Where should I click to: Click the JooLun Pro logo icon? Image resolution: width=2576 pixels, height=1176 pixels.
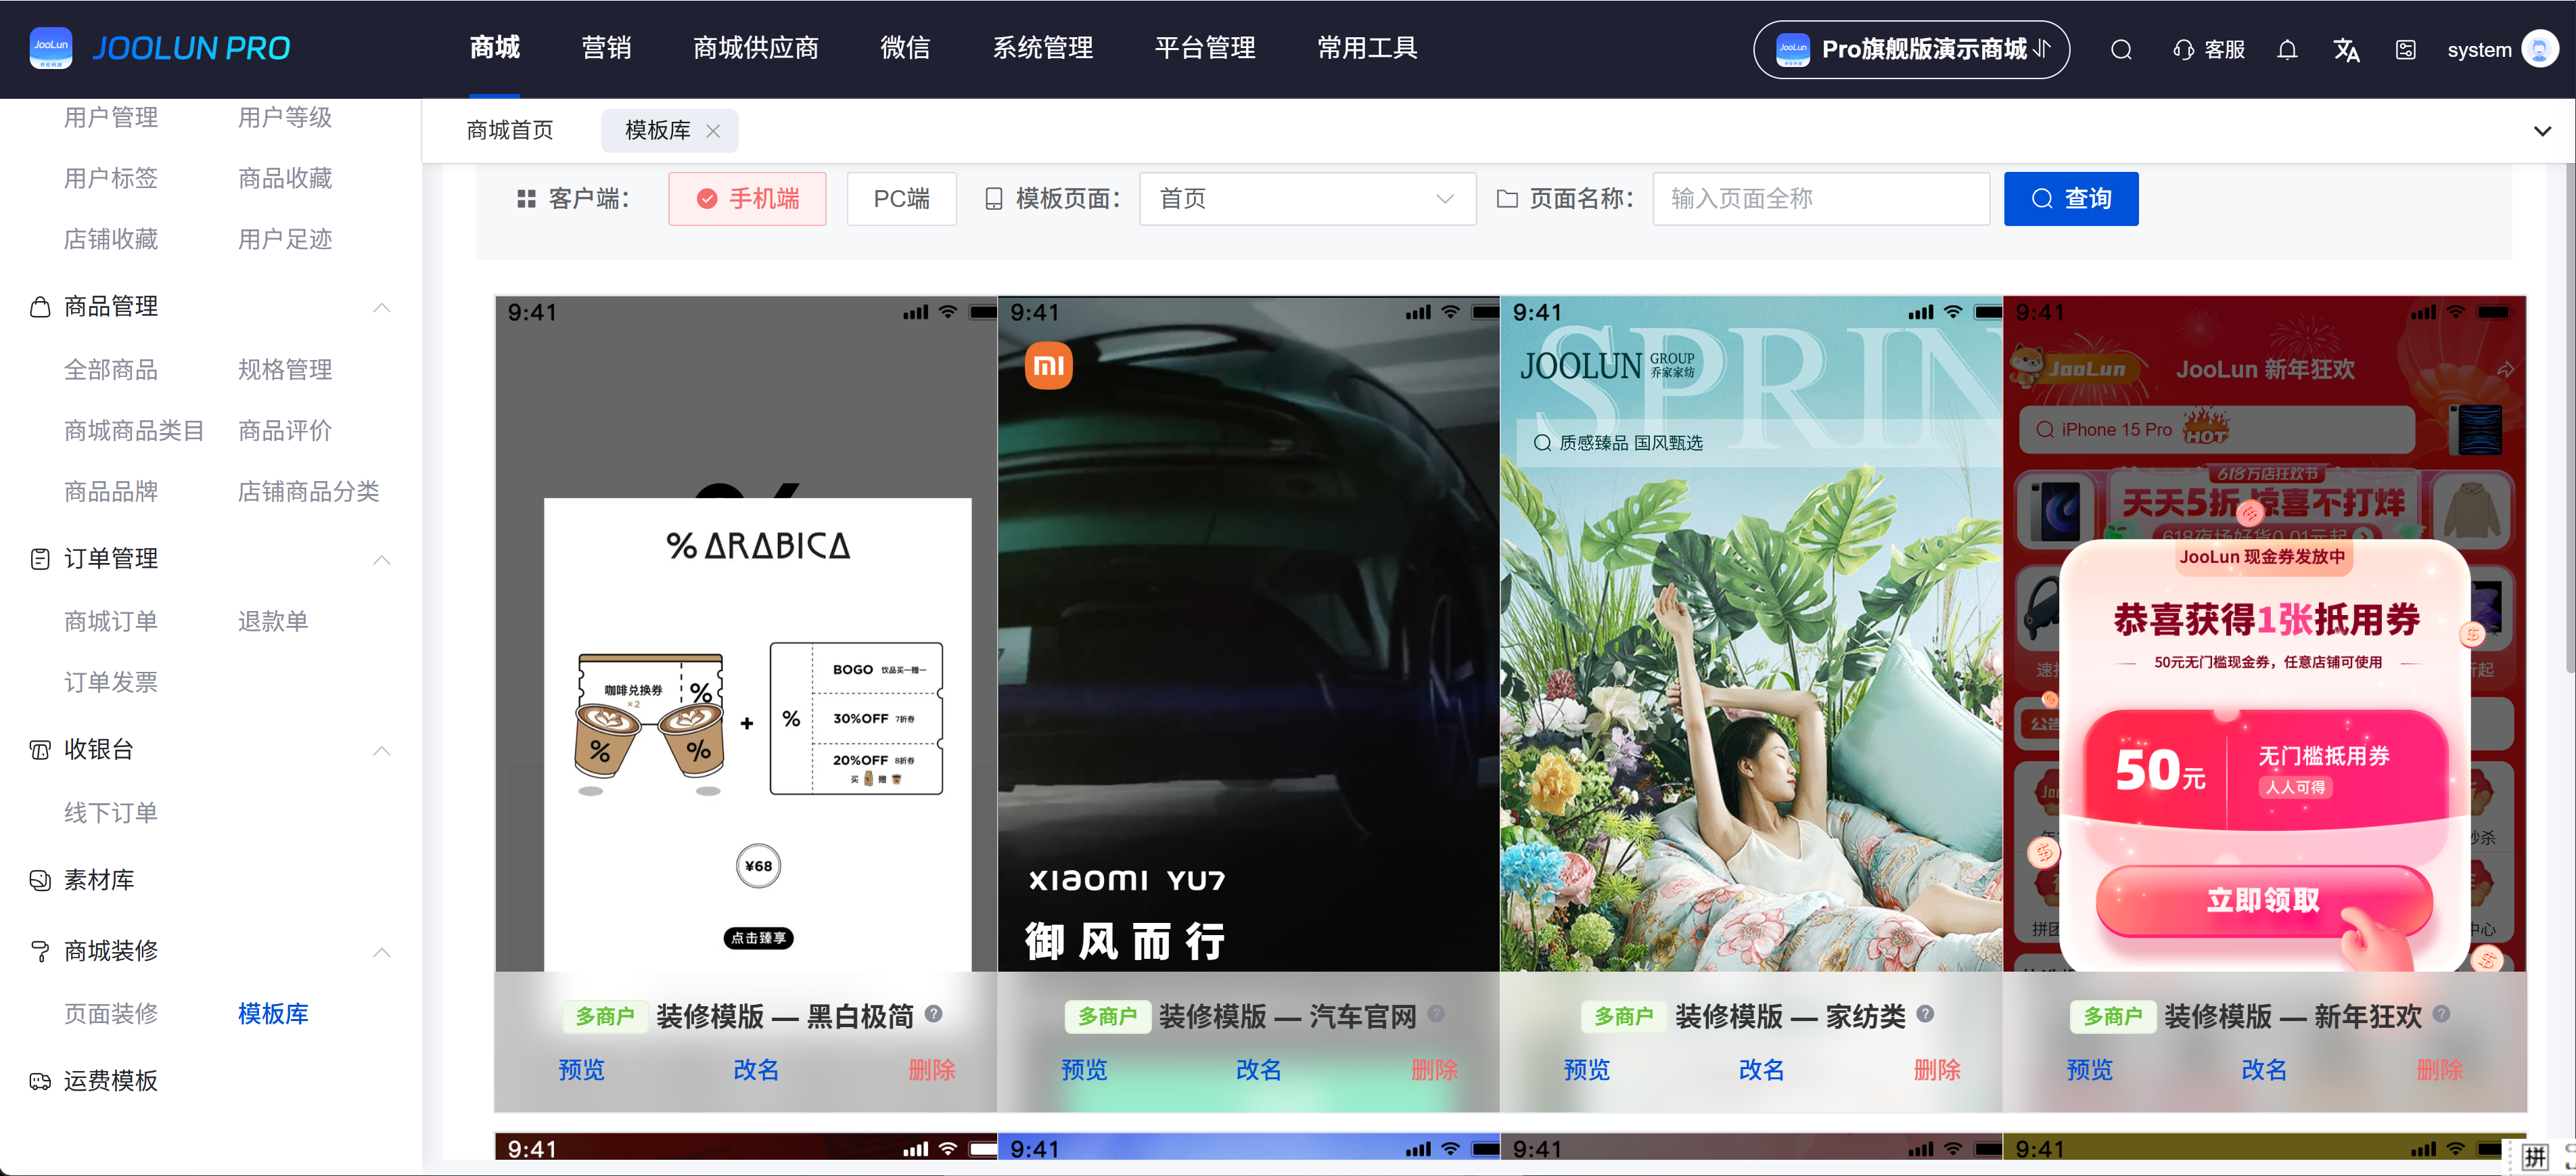[51, 48]
